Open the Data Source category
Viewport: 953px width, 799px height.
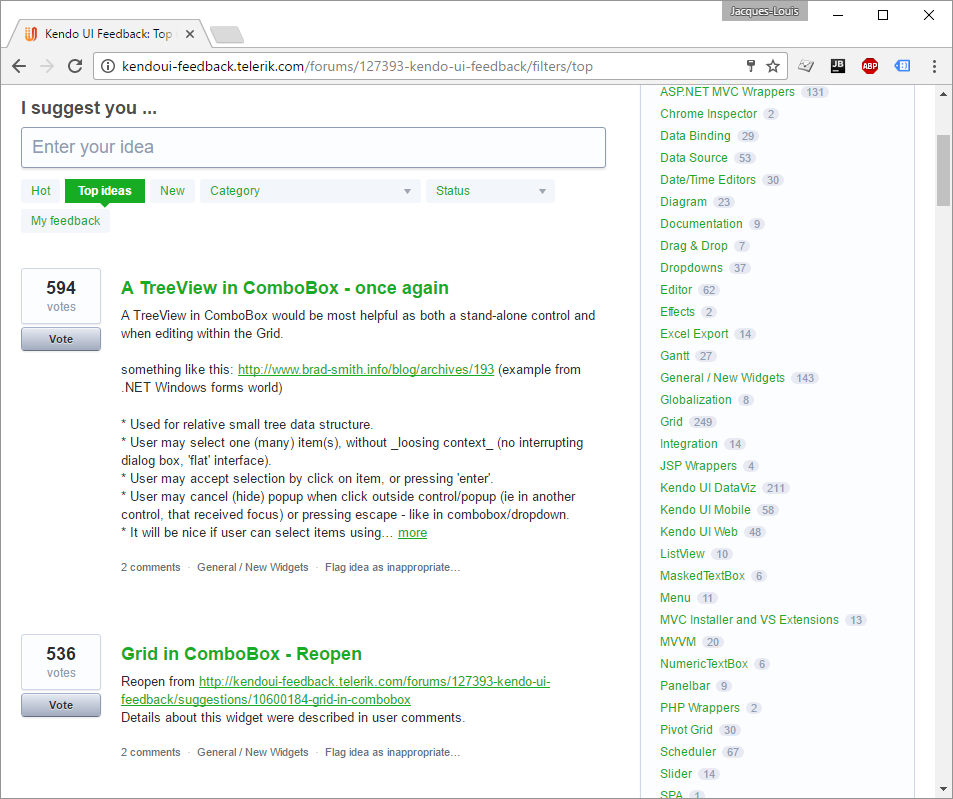click(x=693, y=158)
